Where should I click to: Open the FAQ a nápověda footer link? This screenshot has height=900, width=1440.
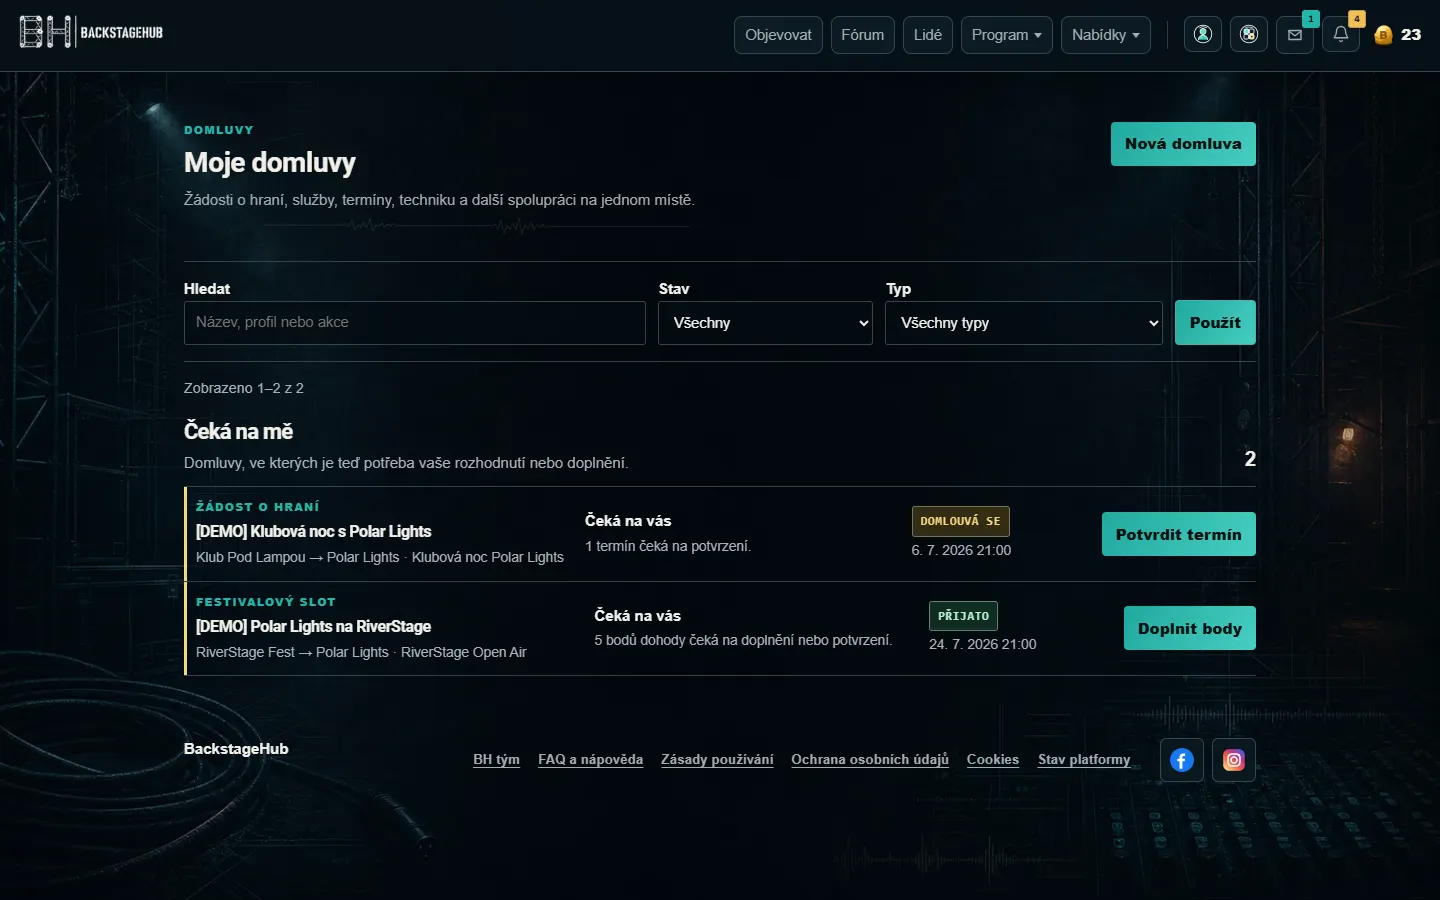(x=590, y=760)
